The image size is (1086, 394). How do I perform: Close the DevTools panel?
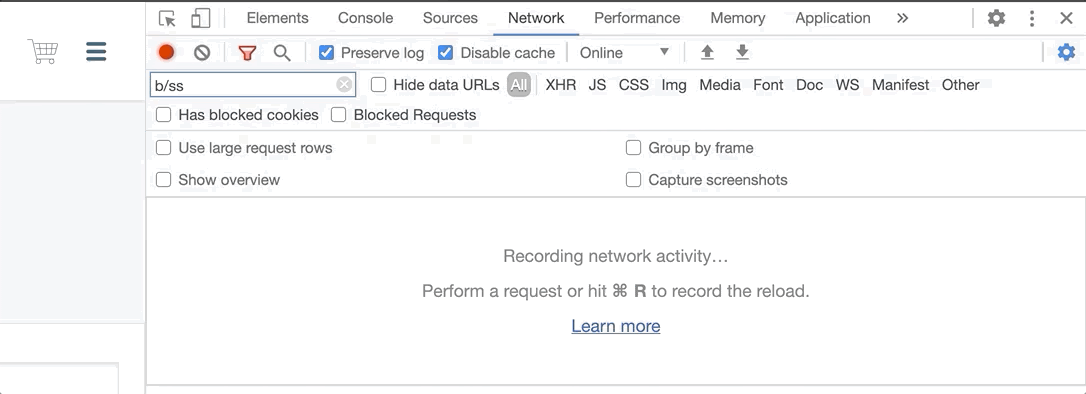pyautogui.click(x=1067, y=19)
